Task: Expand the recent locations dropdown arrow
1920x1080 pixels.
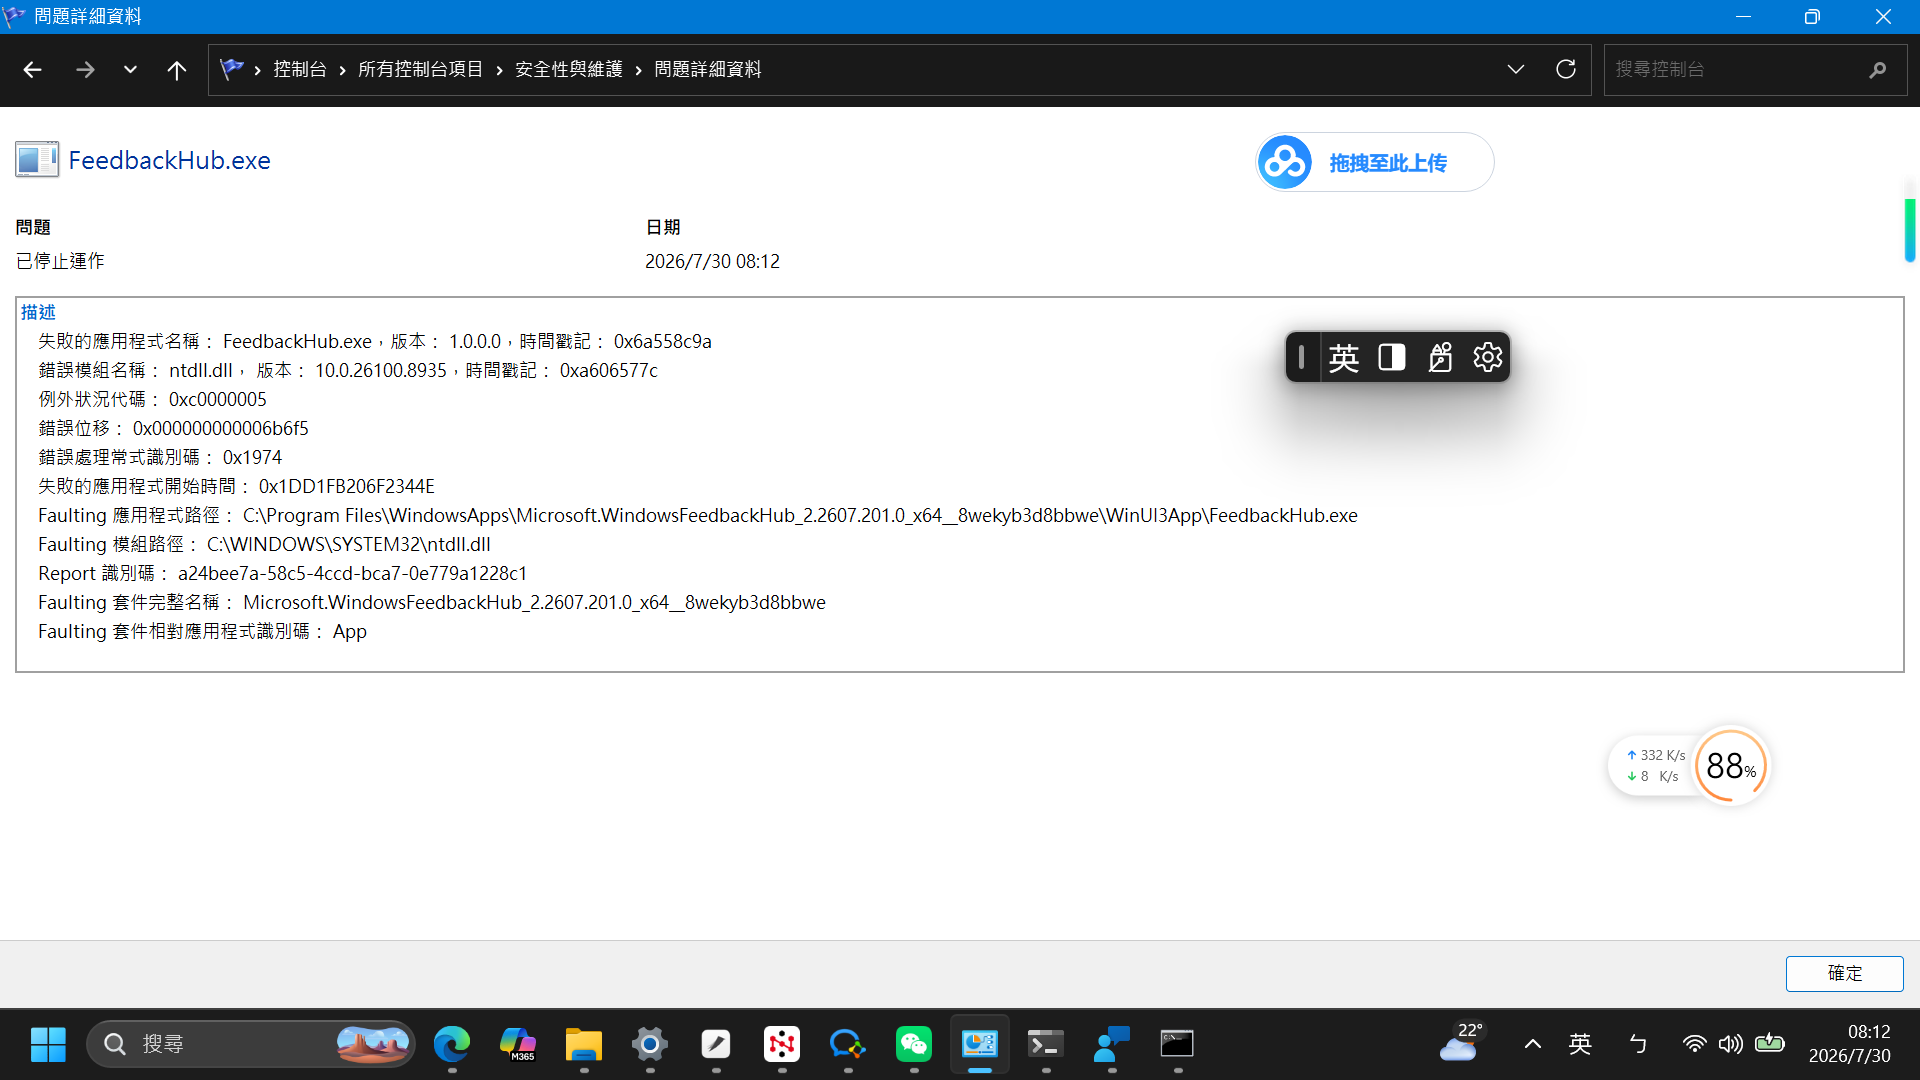Action: 130,70
